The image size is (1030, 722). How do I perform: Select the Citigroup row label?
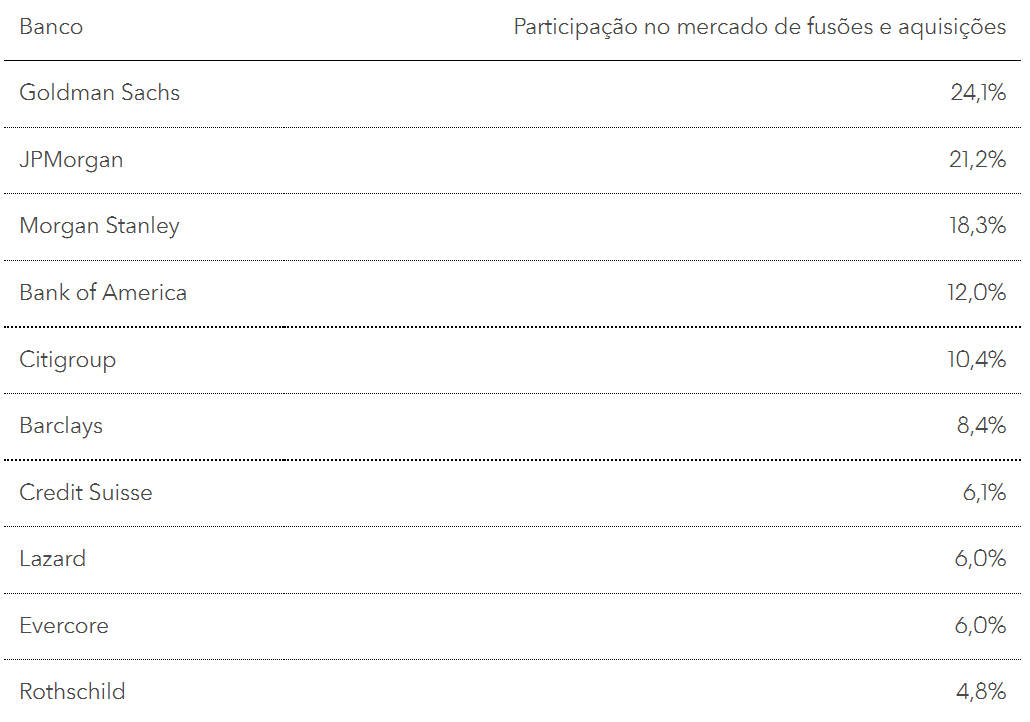(68, 360)
